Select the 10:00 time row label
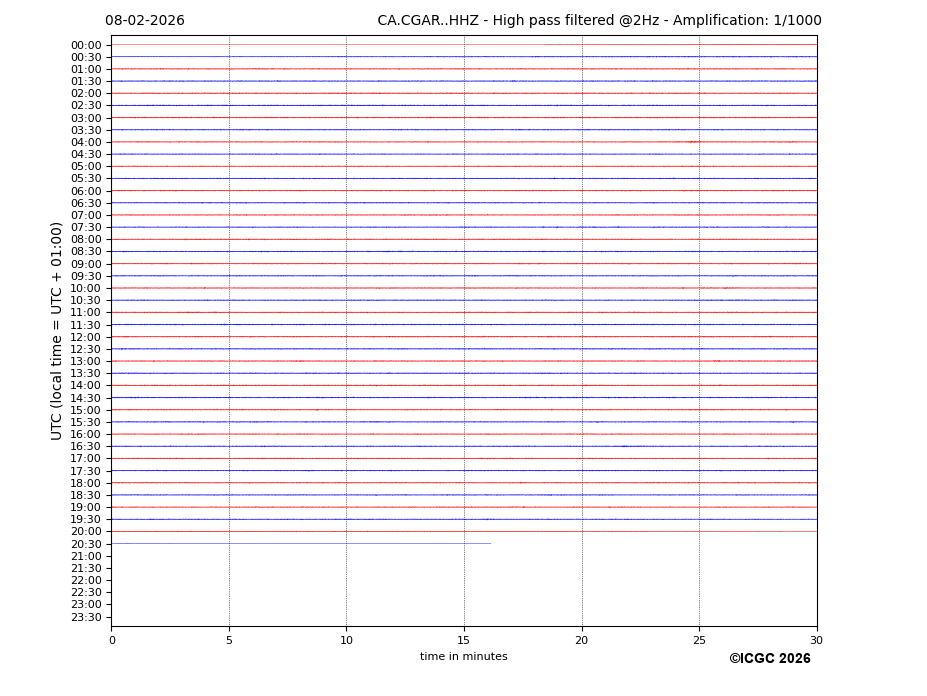 pos(86,288)
